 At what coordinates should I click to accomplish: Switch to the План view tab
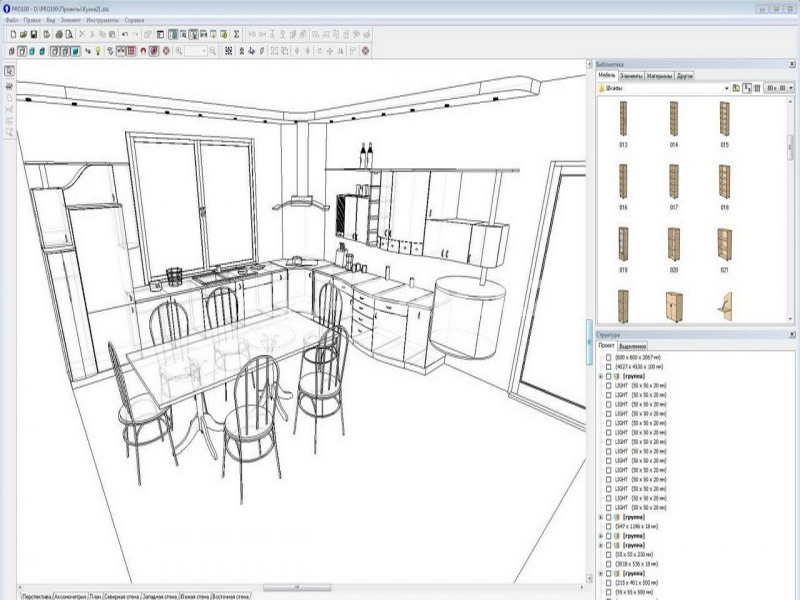point(95,596)
